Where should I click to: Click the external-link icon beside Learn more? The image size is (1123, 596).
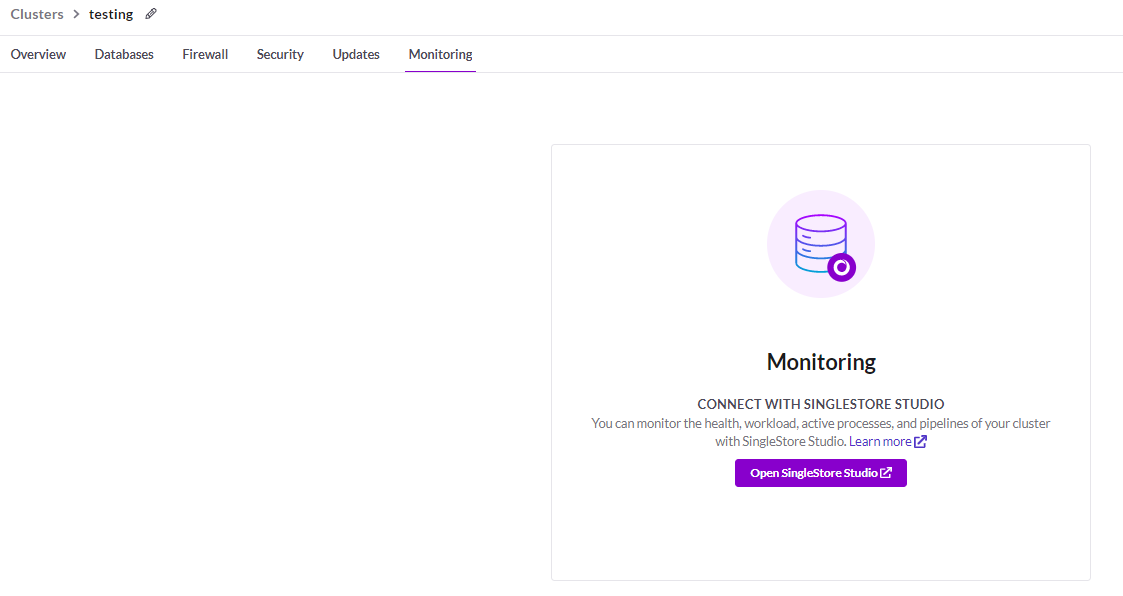tap(920, 441)
